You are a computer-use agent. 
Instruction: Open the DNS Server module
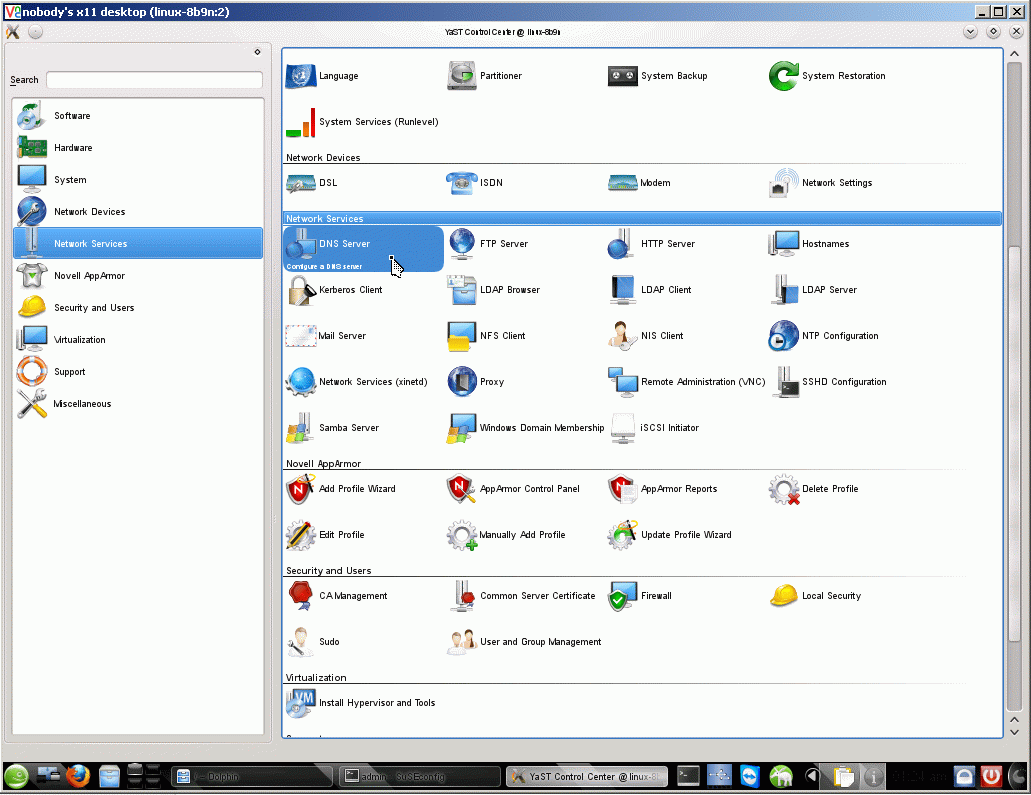pos(363,249)
